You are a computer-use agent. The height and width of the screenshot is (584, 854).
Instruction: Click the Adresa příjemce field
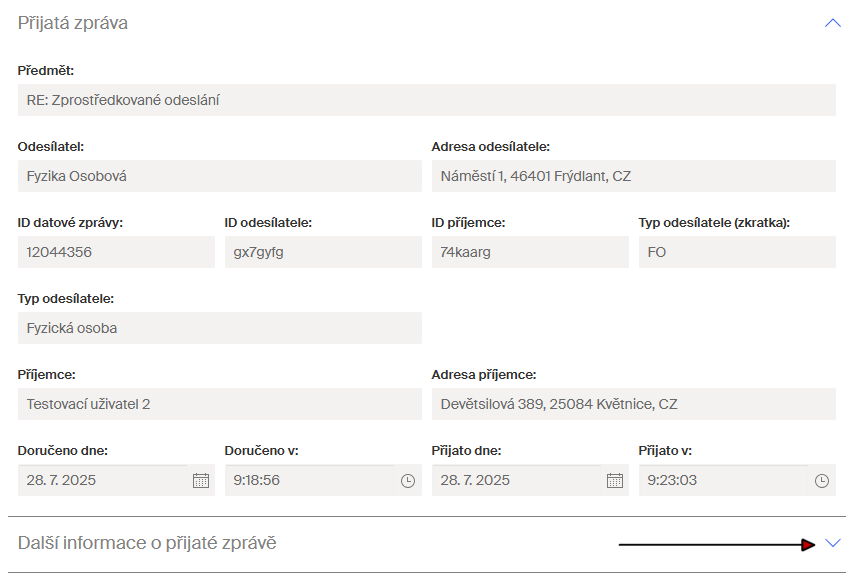click(633, 404)
